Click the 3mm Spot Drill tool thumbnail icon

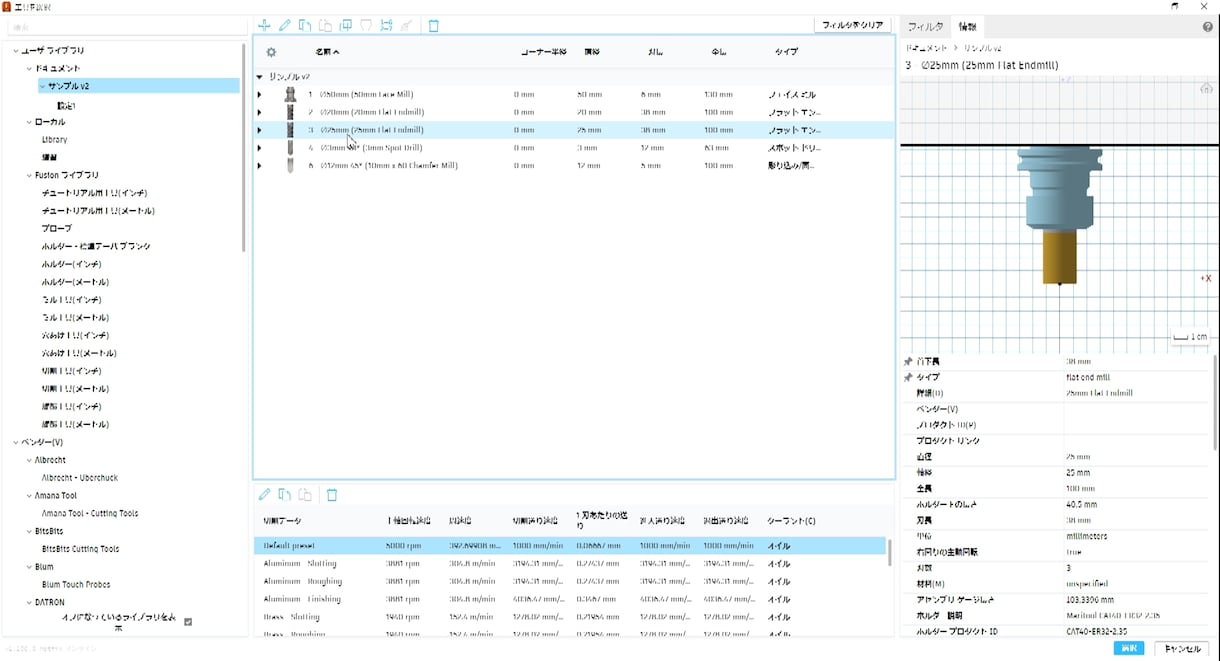point(290,148)
